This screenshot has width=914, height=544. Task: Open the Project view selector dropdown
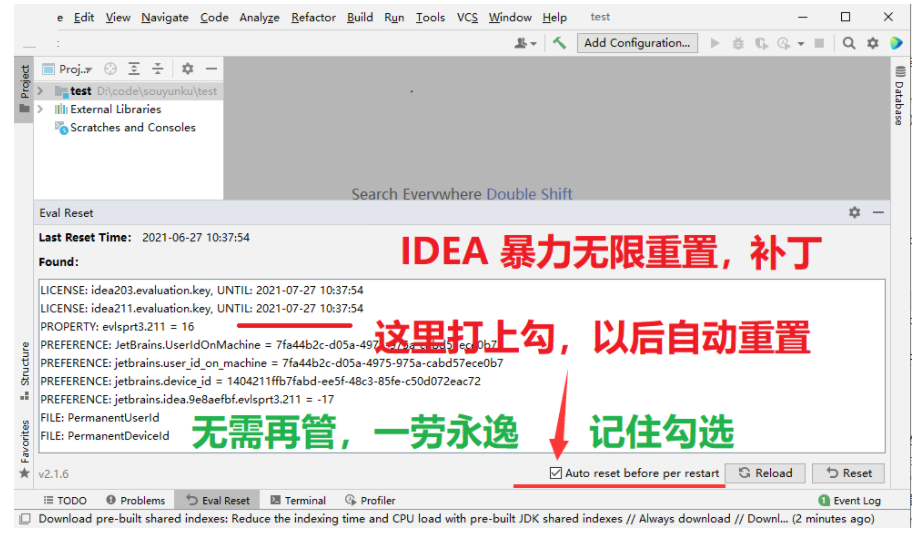click(68, 69)
